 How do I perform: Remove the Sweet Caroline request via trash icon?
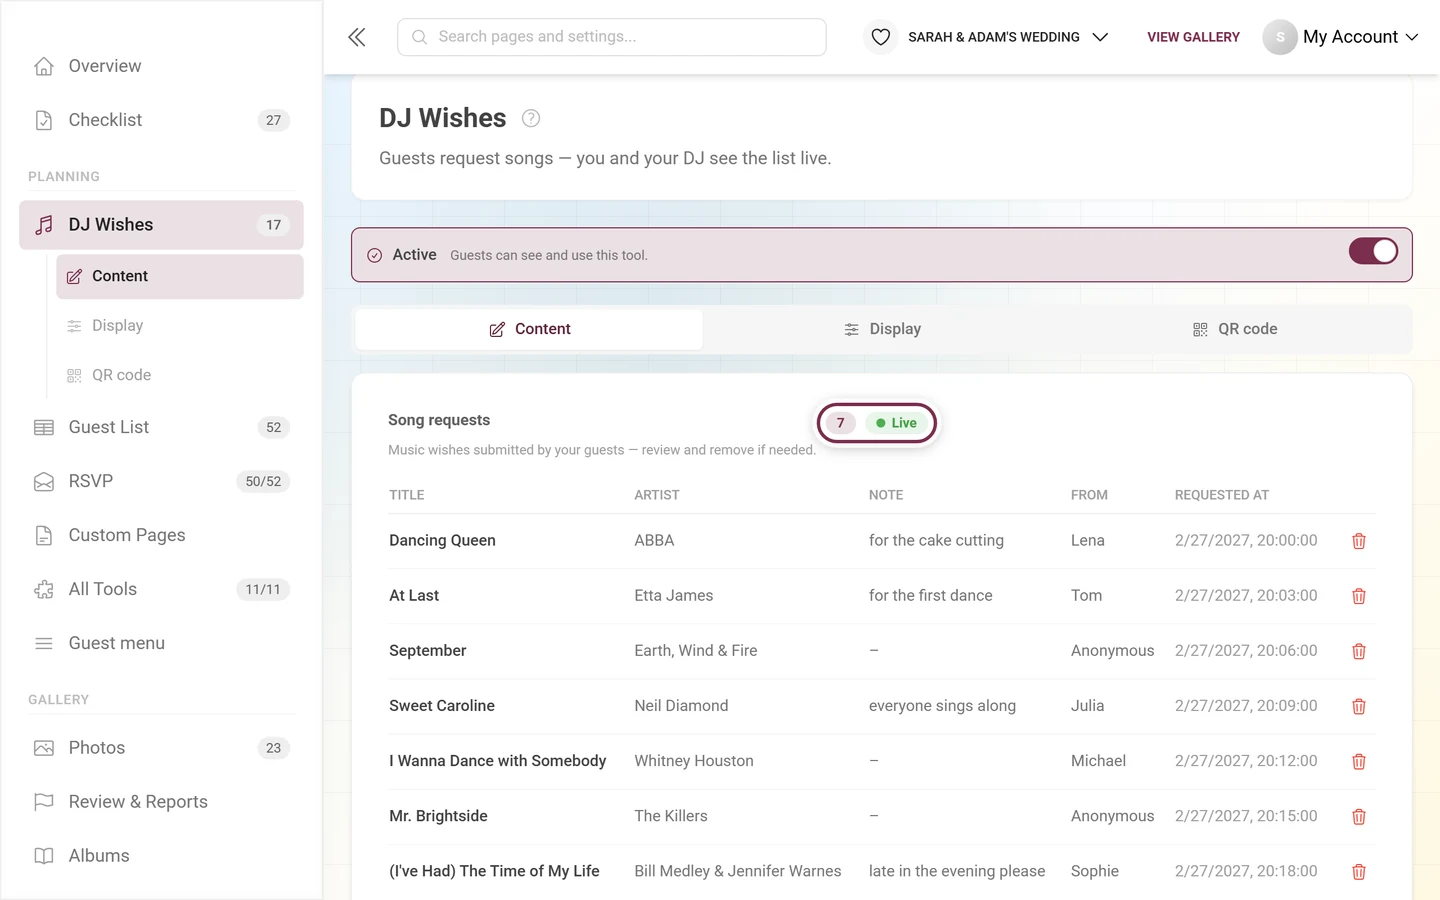1359,706
